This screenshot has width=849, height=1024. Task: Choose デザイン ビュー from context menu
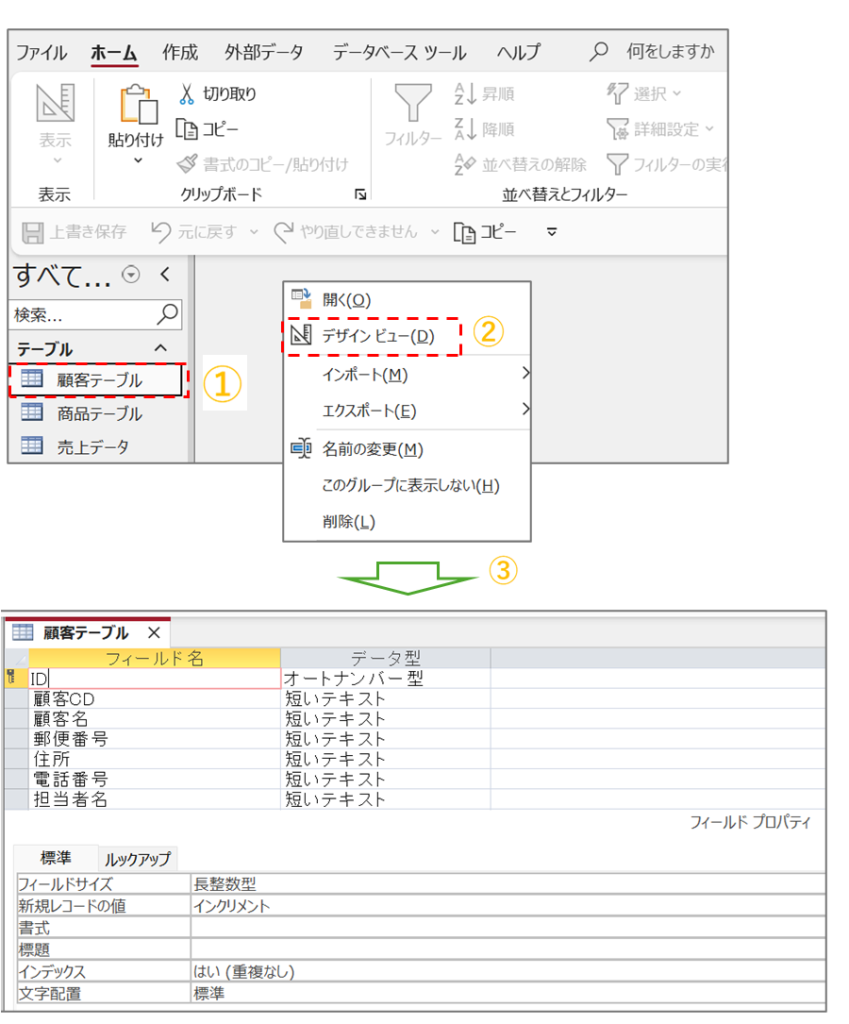coord(378,336)
